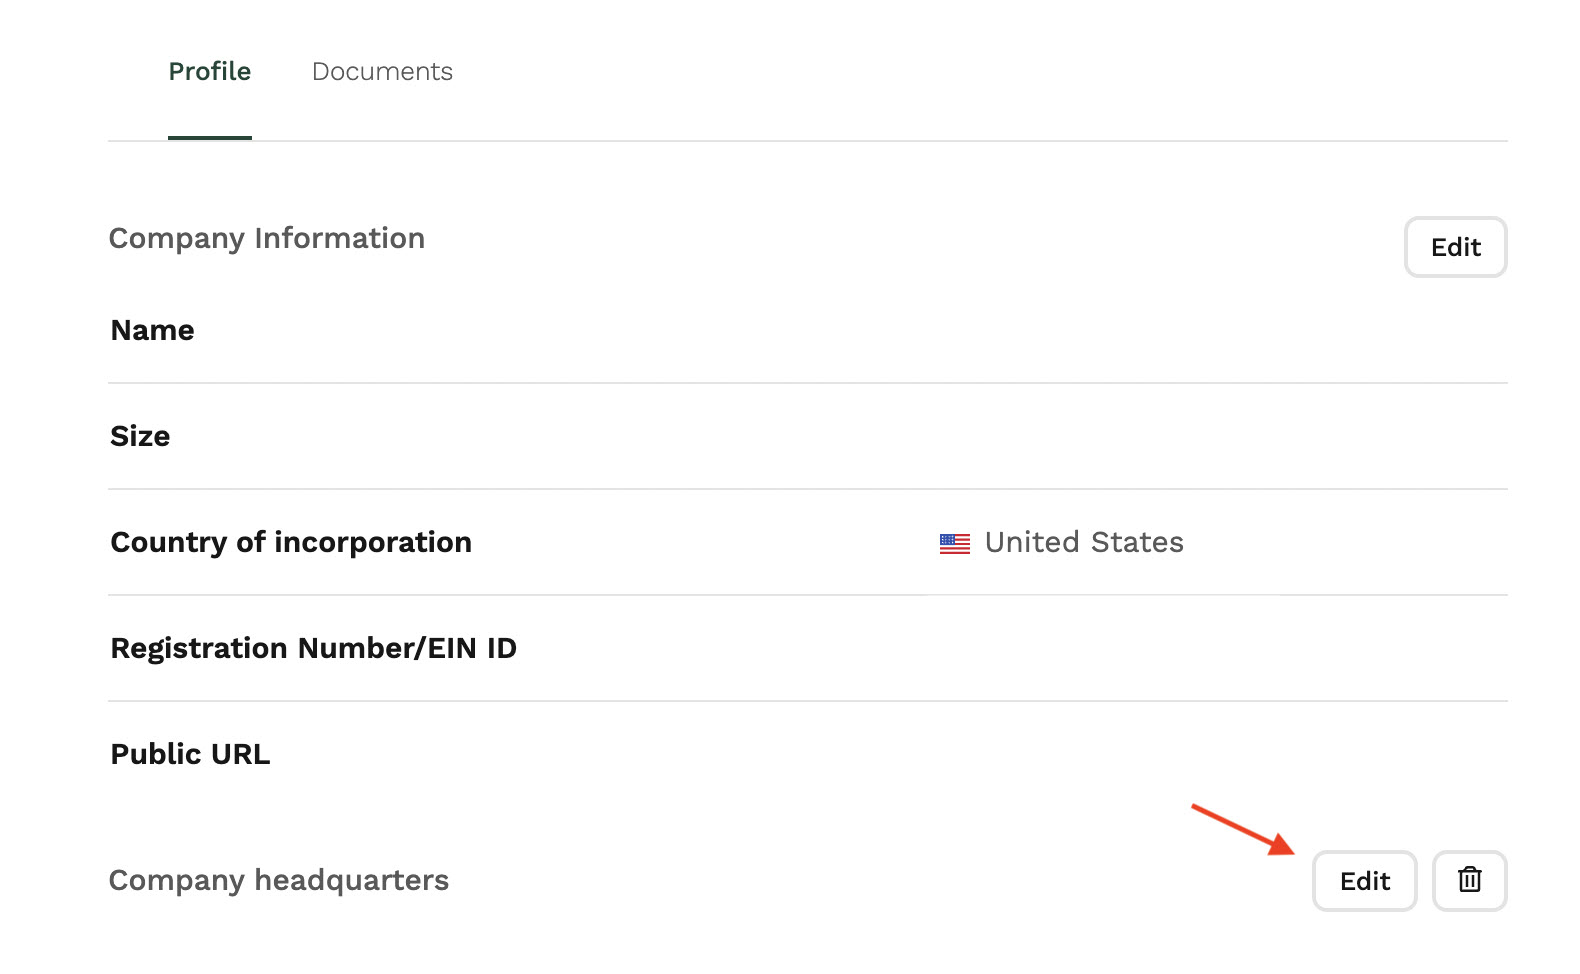Click the Company Information heading
The height and width of the screenshot is (974, 1580).
pos(267,238)
